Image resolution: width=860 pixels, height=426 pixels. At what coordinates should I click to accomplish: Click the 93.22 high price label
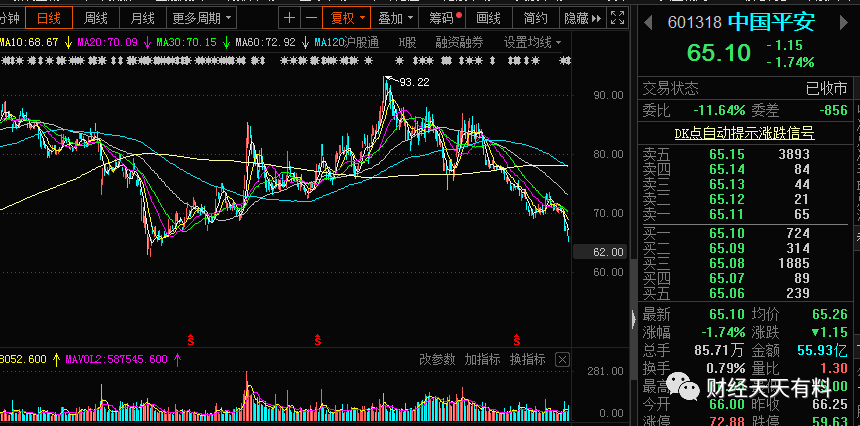coord(414,83)
